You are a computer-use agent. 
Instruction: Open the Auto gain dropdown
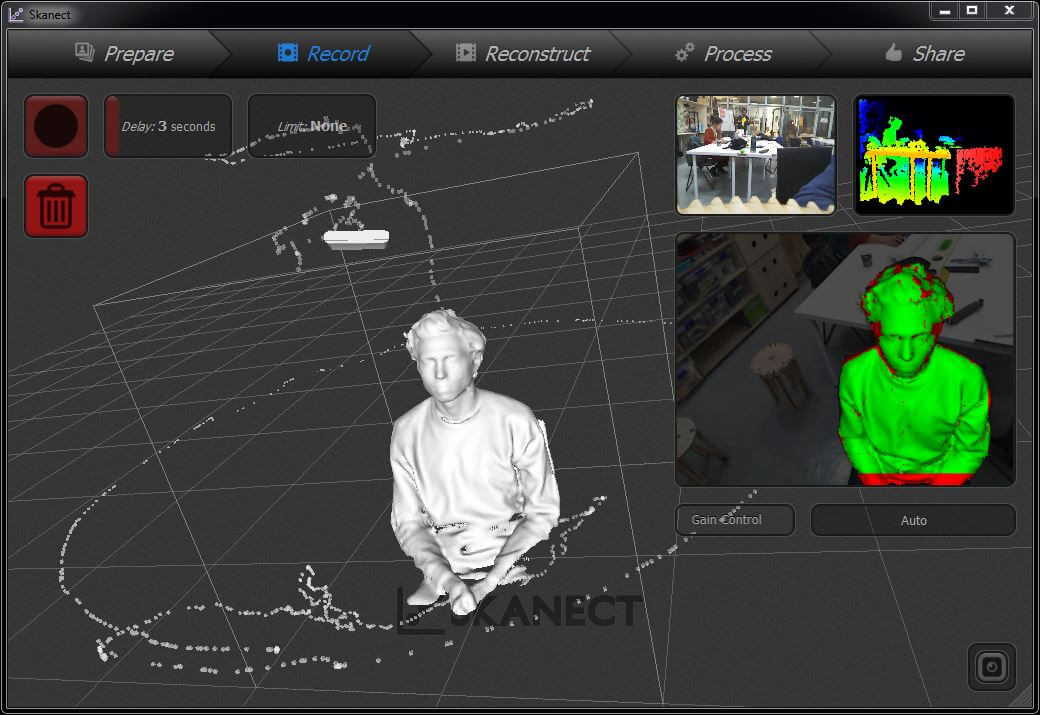pos(913,520)
